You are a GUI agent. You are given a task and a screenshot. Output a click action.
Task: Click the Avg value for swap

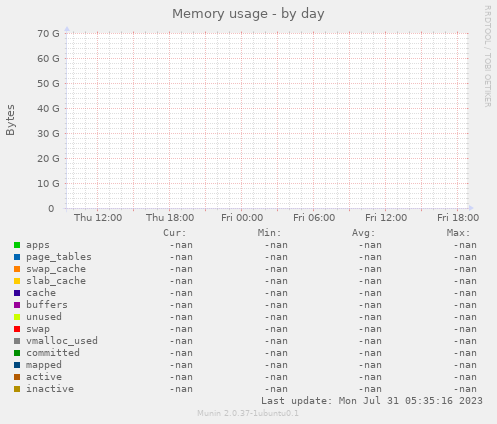tap(370, 329)
